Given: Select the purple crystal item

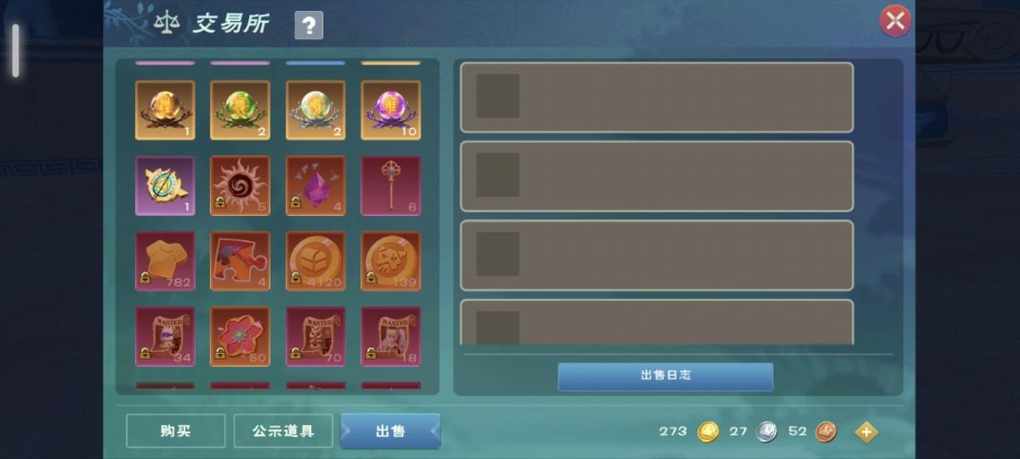Looking at the screenshot, I should [x=315, y=185].
